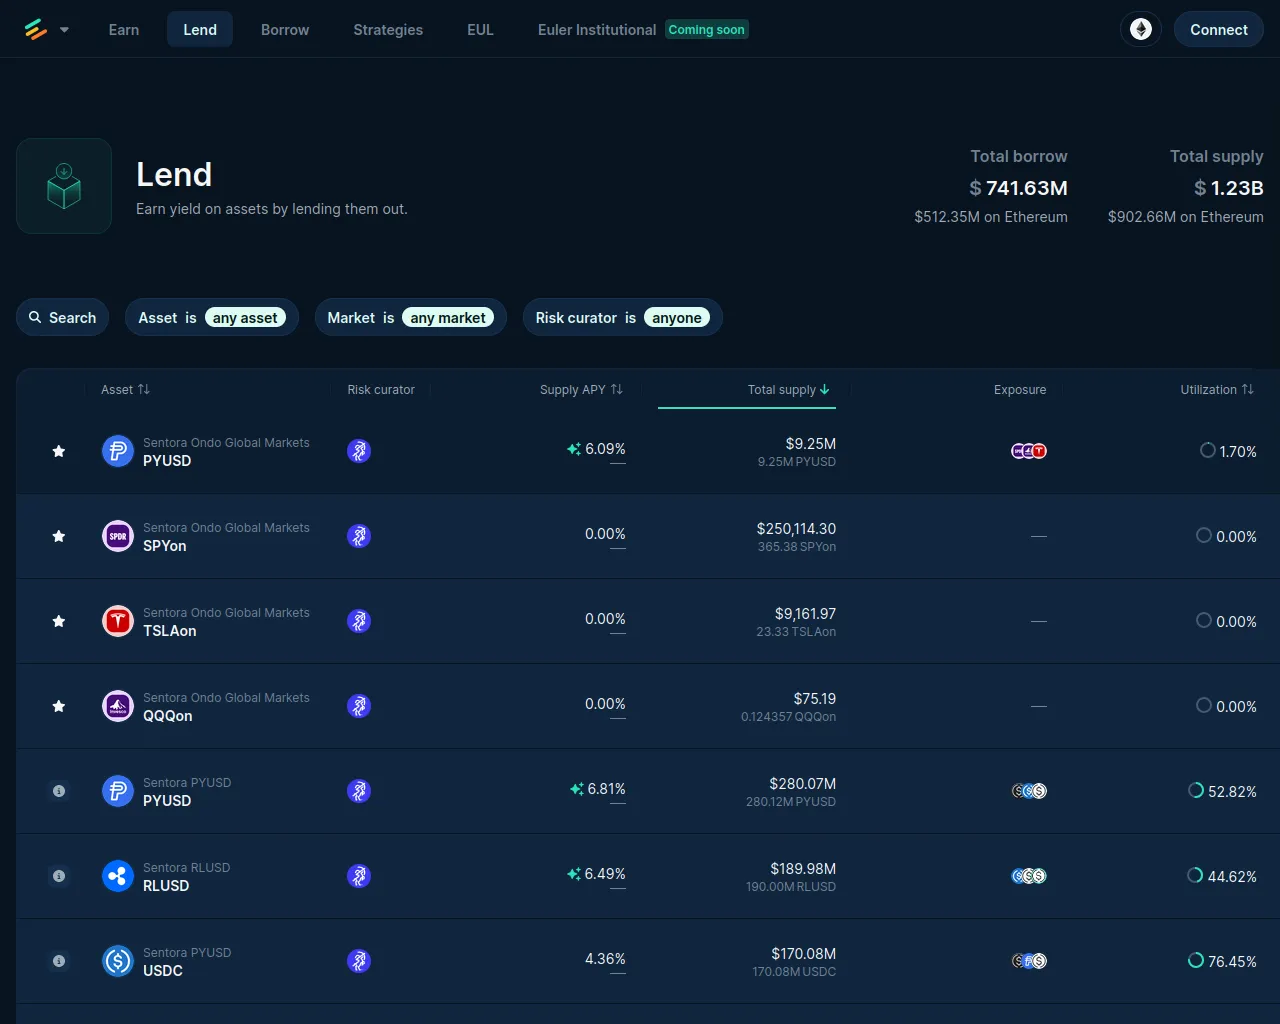Click the $741.63M total borrow figure
This screenshot has width=1280, height=1024.
[1018, 188]
